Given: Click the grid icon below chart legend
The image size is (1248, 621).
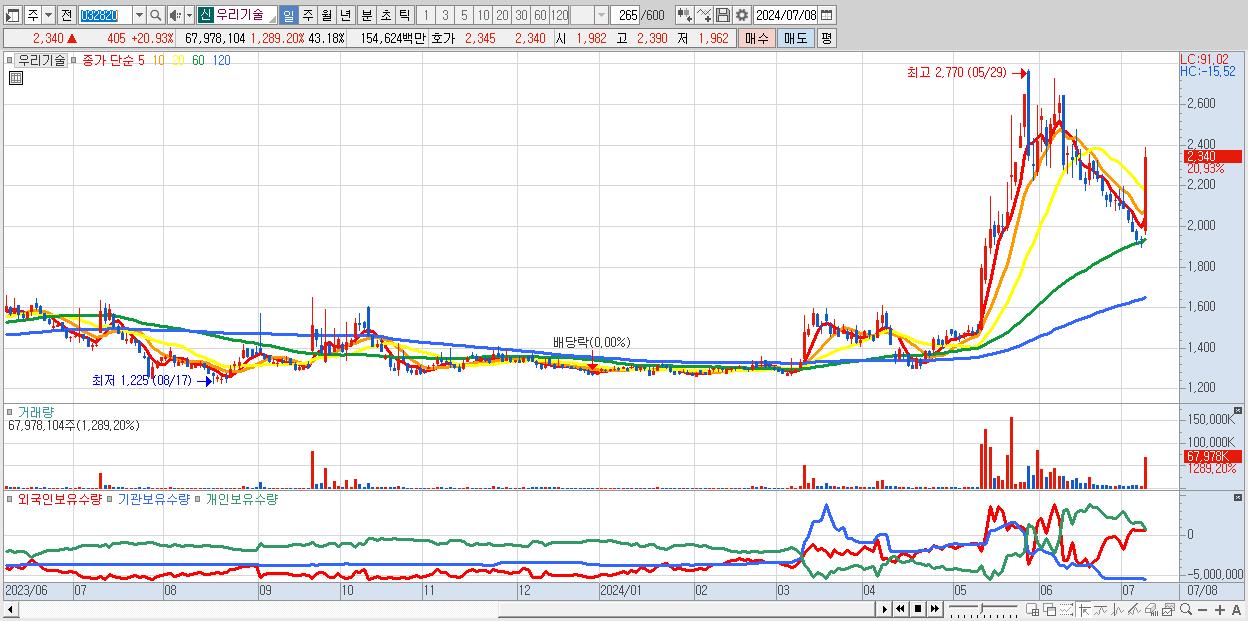Looking at the screenshot, I should [x=14, y=78].
